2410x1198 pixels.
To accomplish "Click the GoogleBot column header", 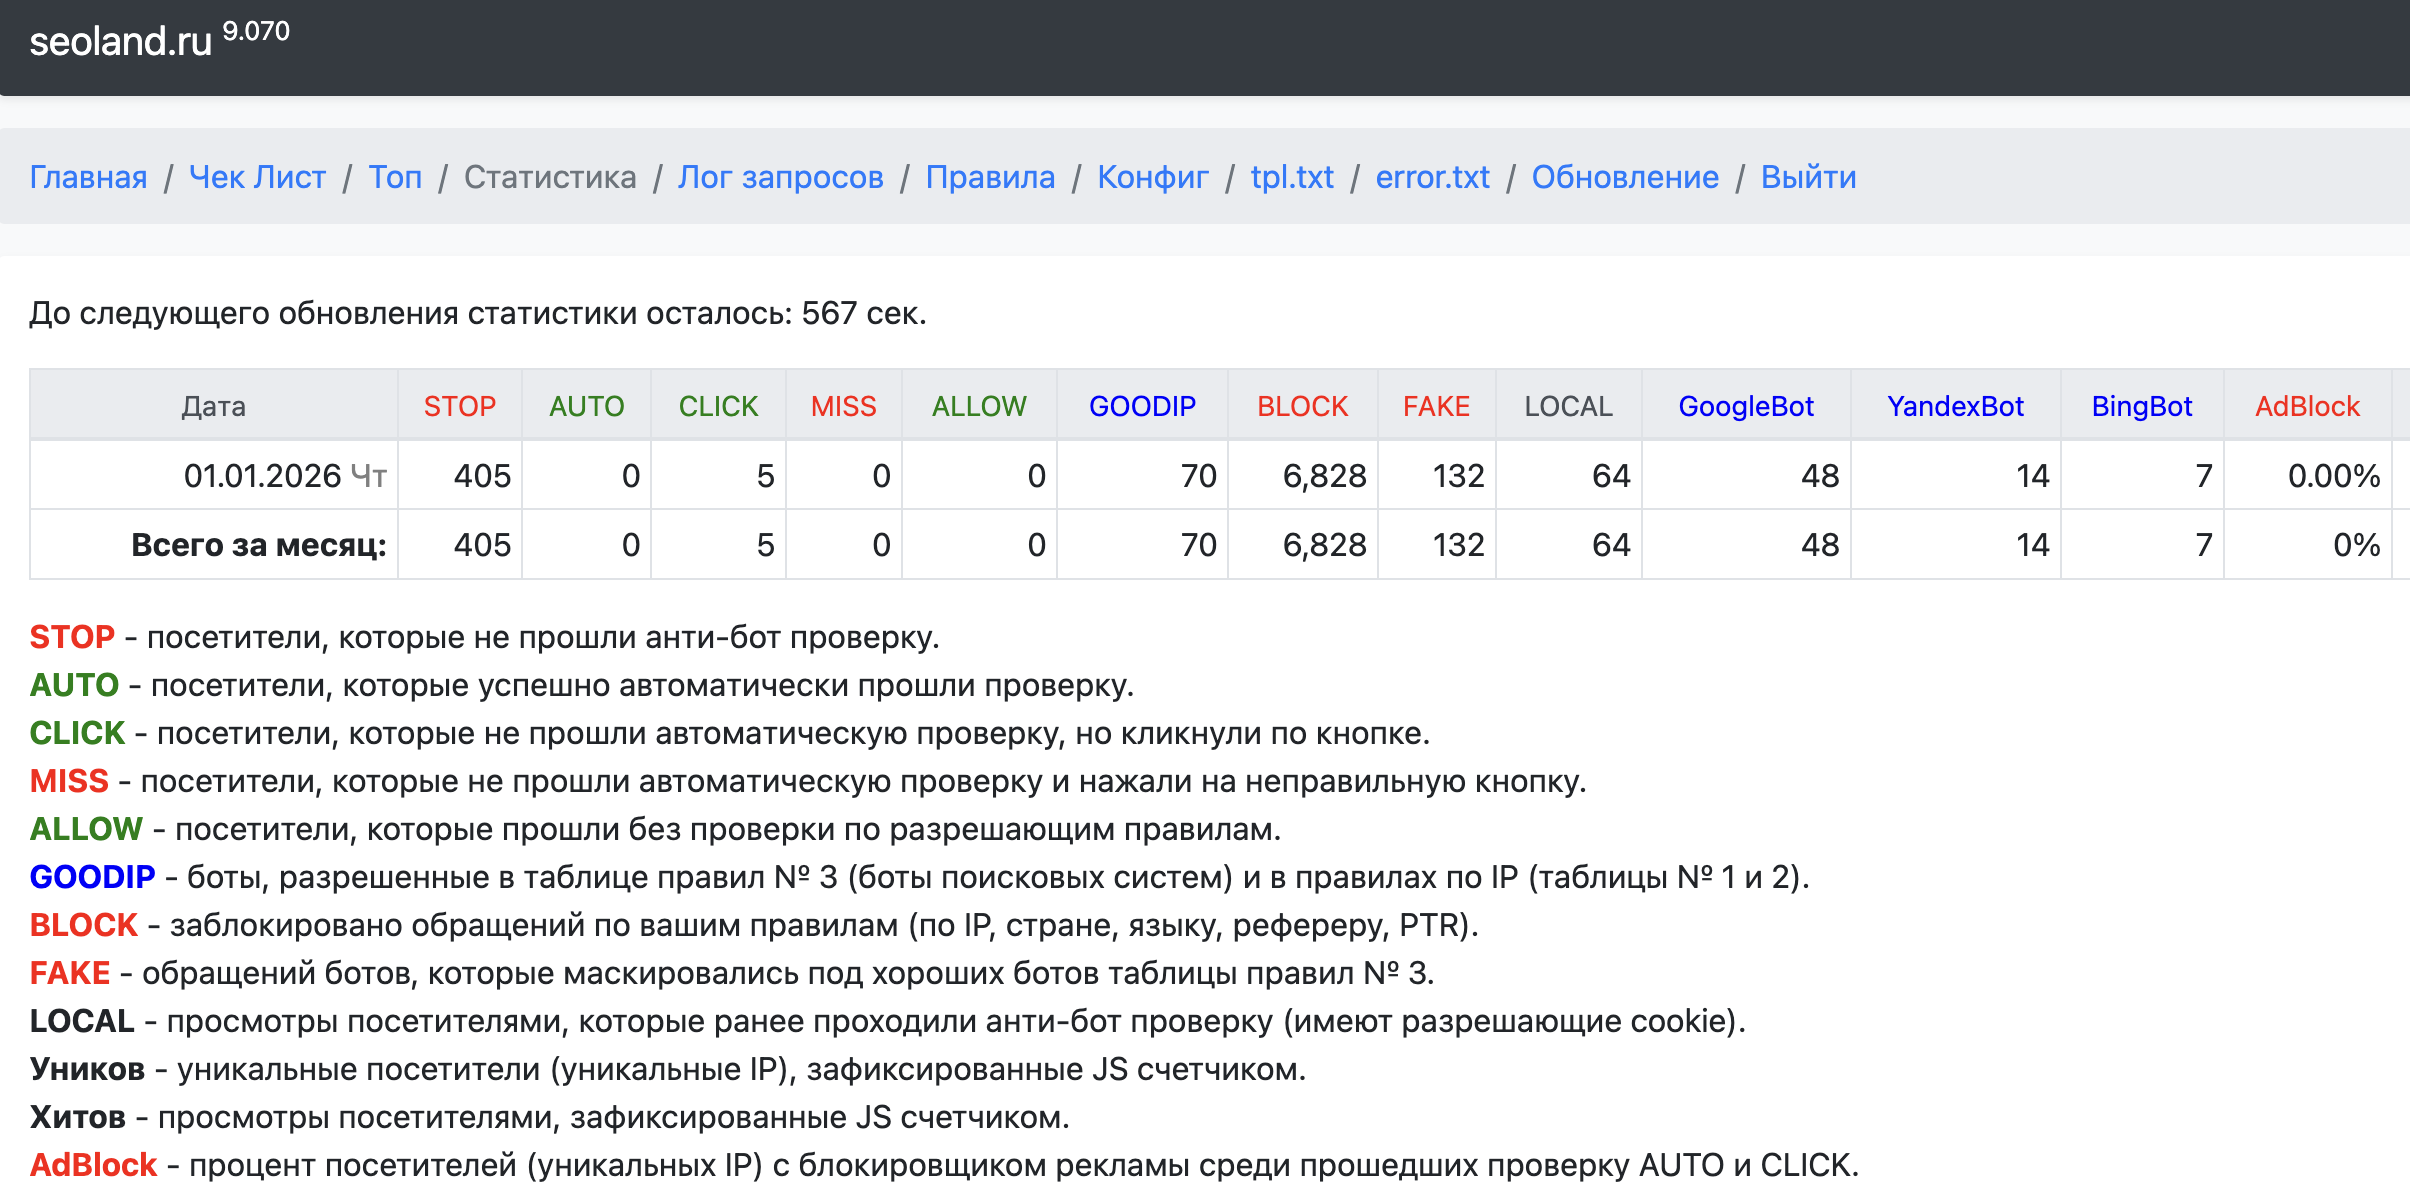I will tap(1745, 406).
